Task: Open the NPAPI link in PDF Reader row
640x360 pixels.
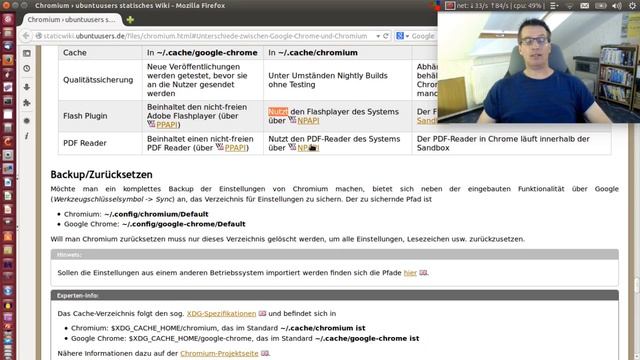Action: coord(308,148)
